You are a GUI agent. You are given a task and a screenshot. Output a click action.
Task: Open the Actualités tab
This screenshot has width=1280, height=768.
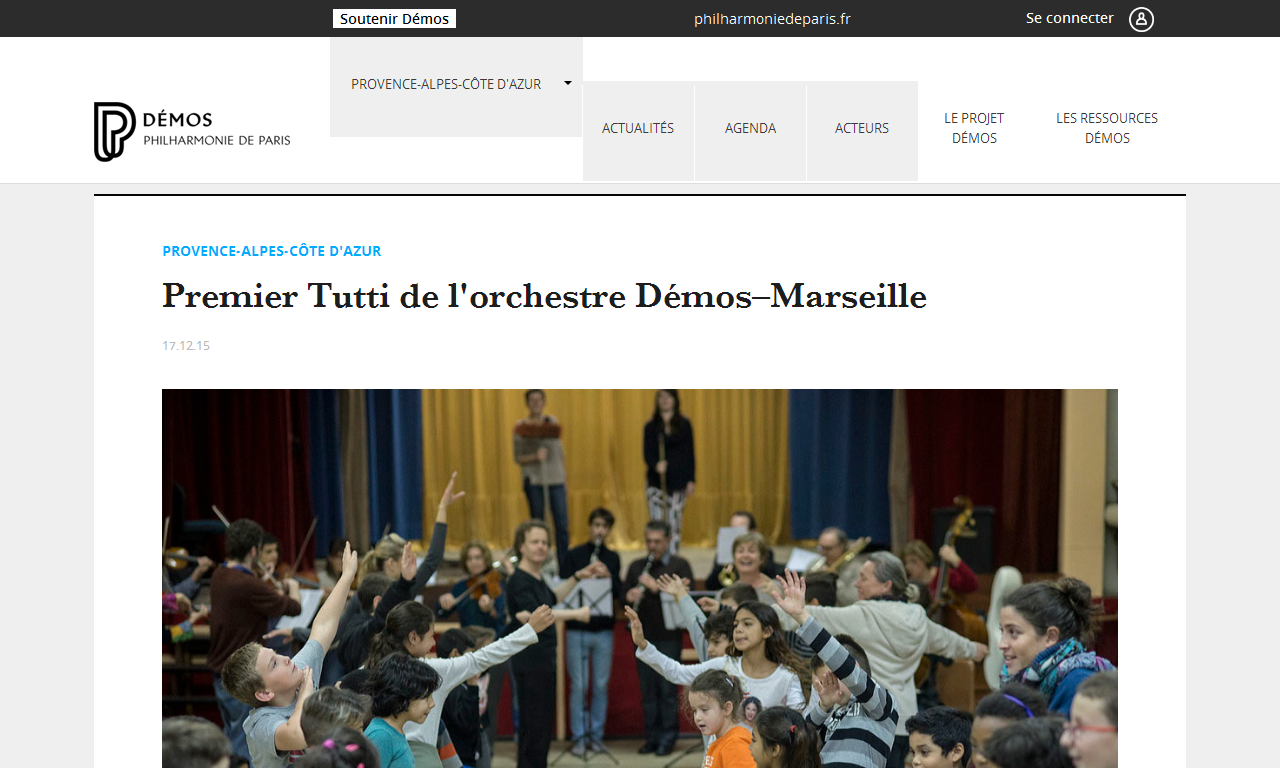638,130
